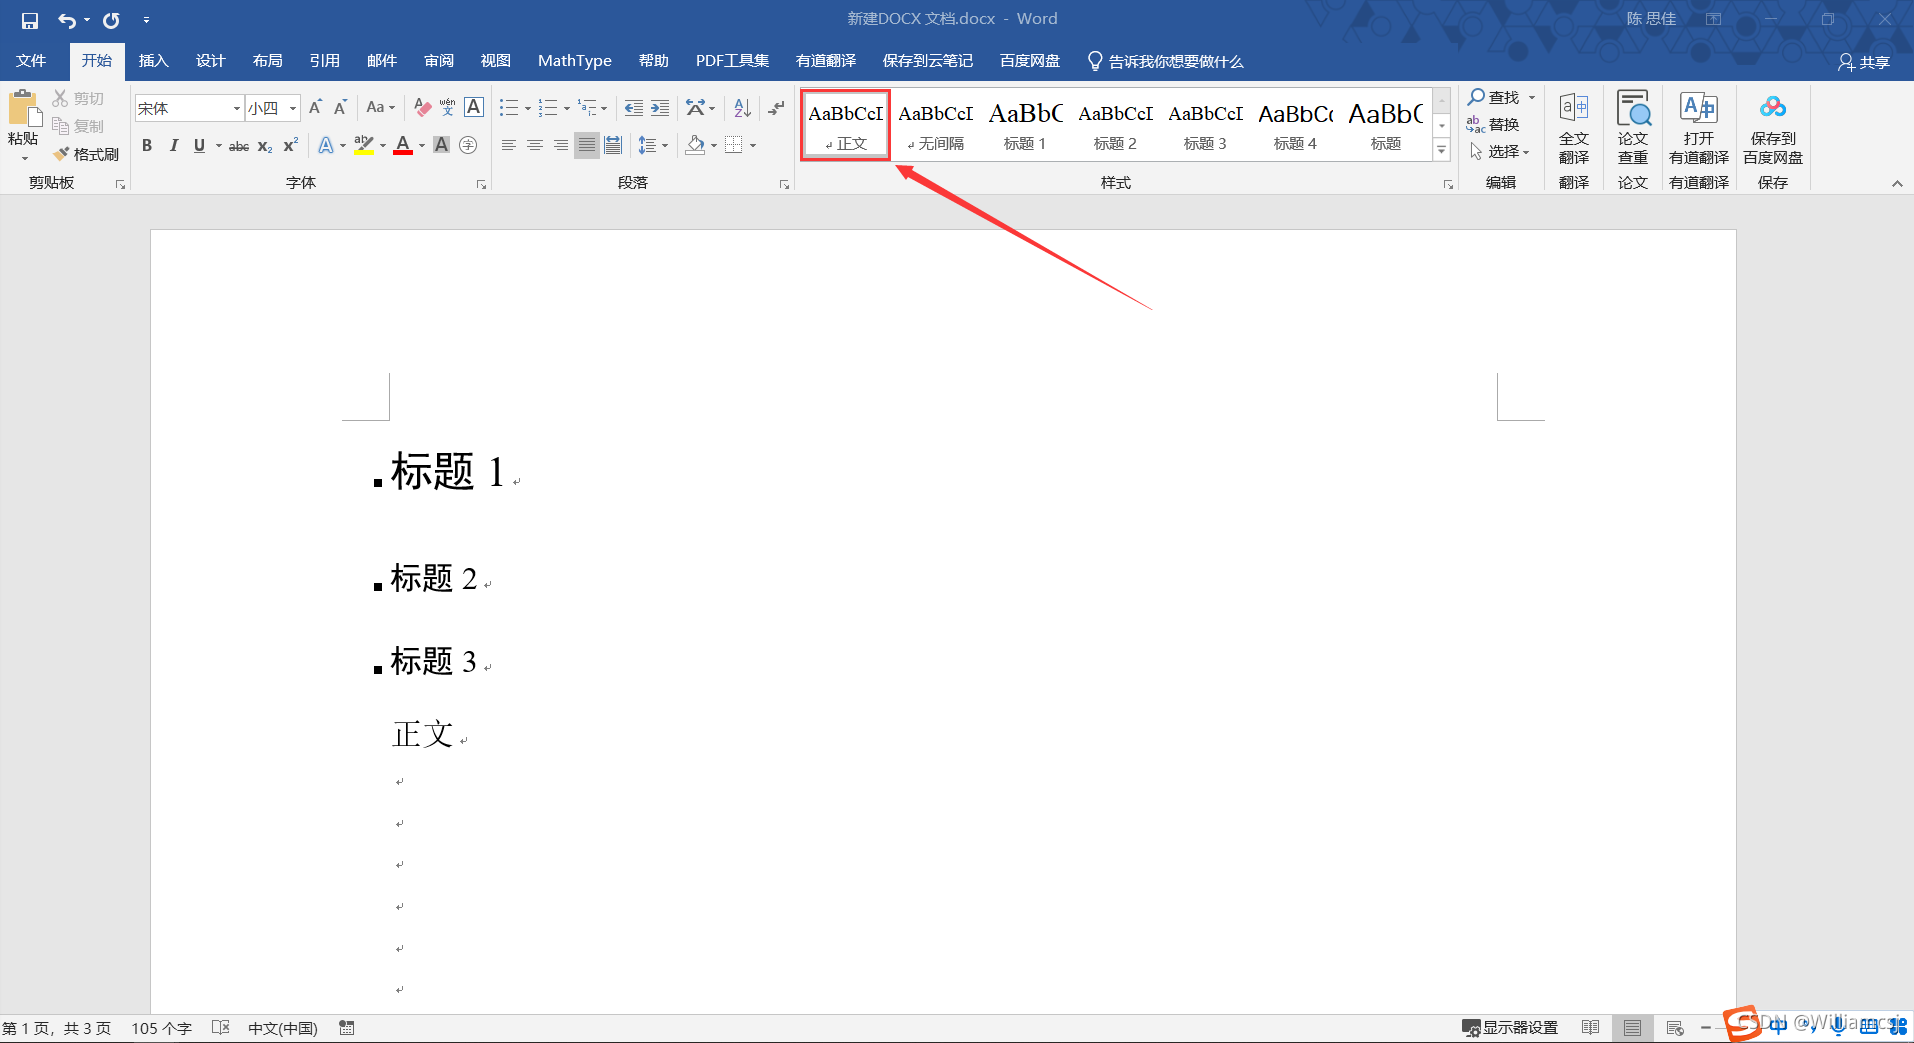
Task: Open 显示器设置 display settings
Action: point(1509,1027)
